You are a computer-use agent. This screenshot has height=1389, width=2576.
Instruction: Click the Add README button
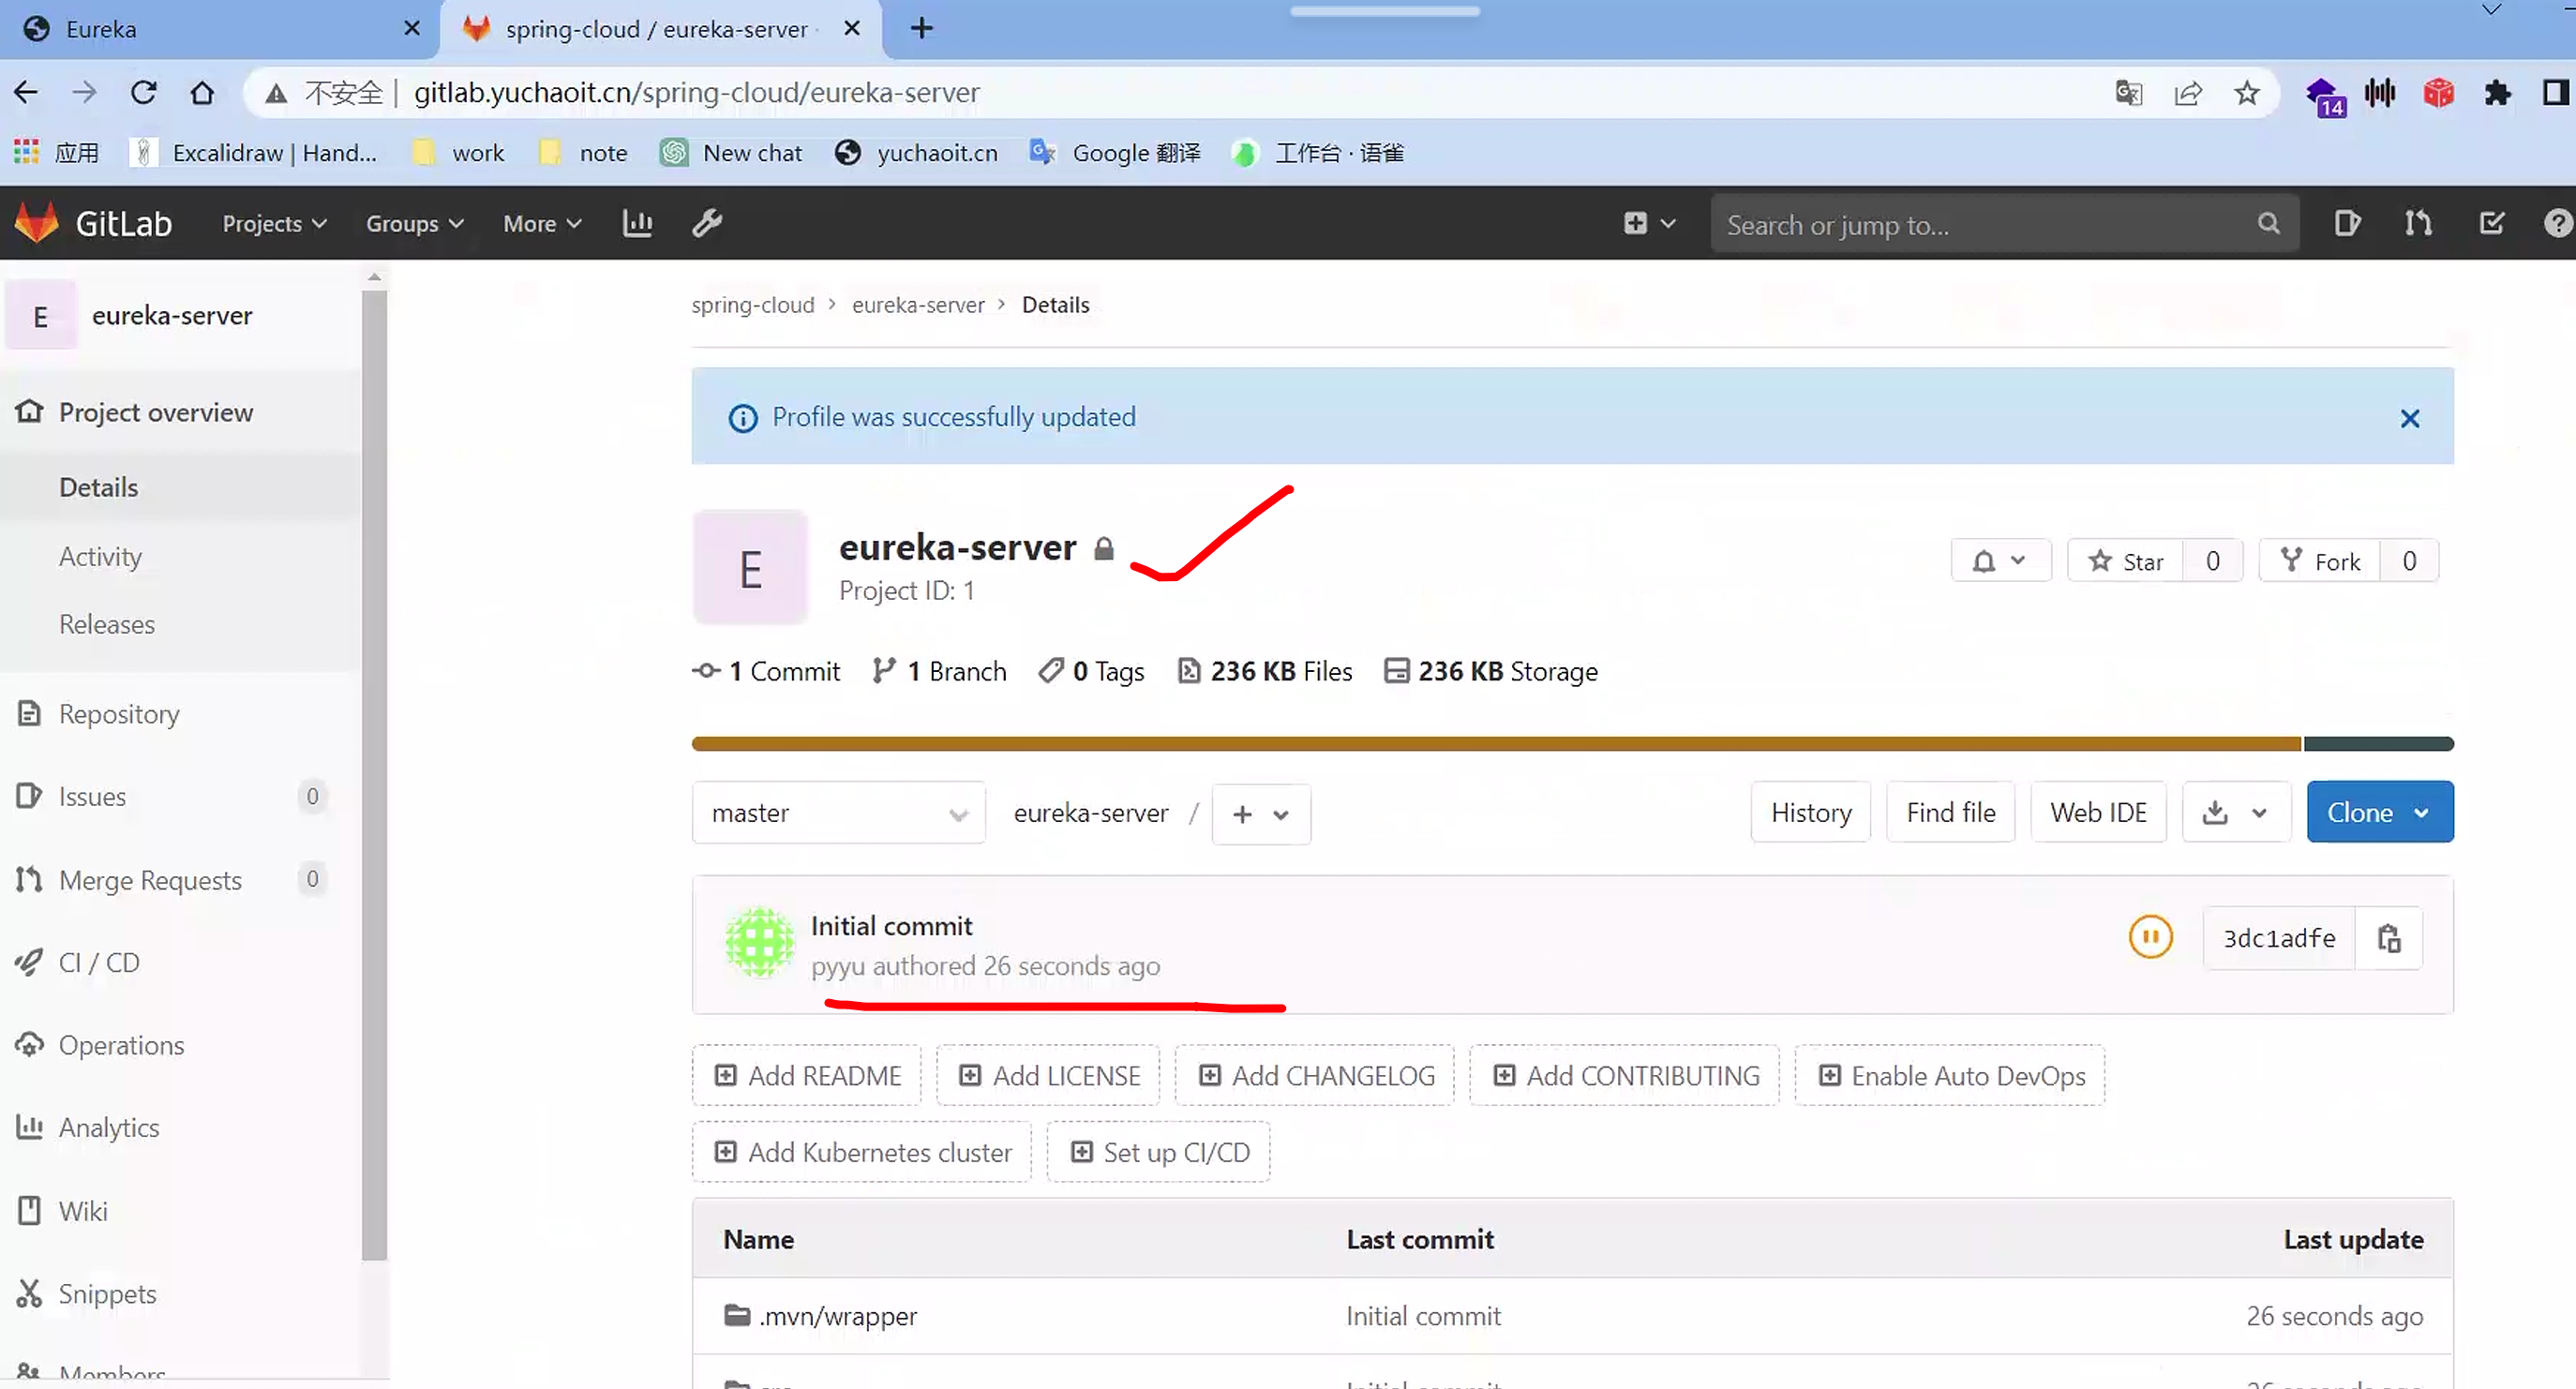click(x=807, y=1075)
